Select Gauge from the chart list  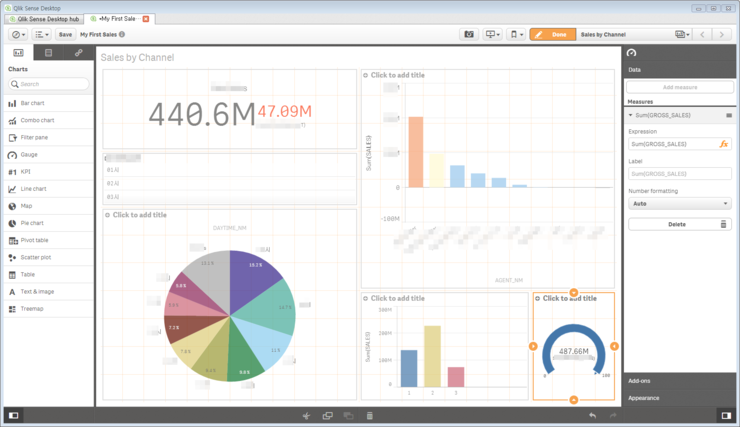coord(49,155)
